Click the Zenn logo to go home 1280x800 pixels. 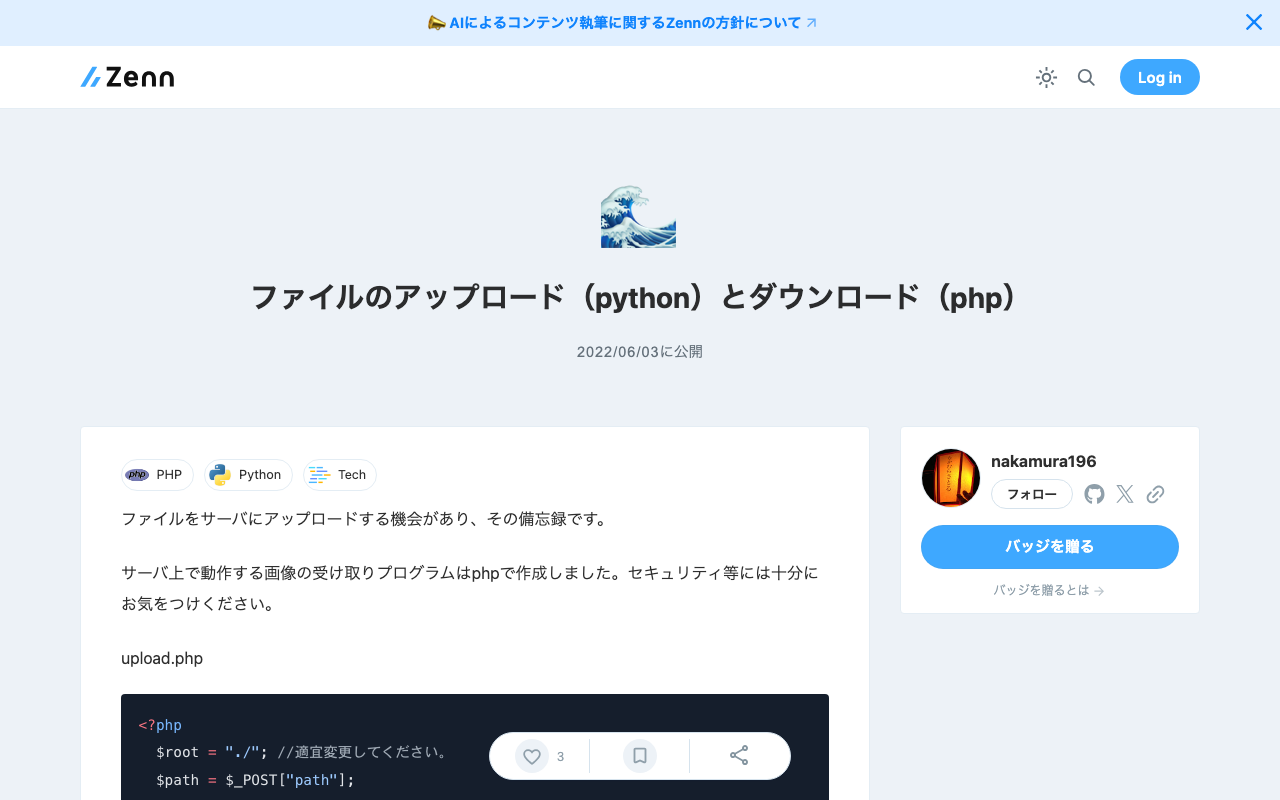tap(127, 77)
